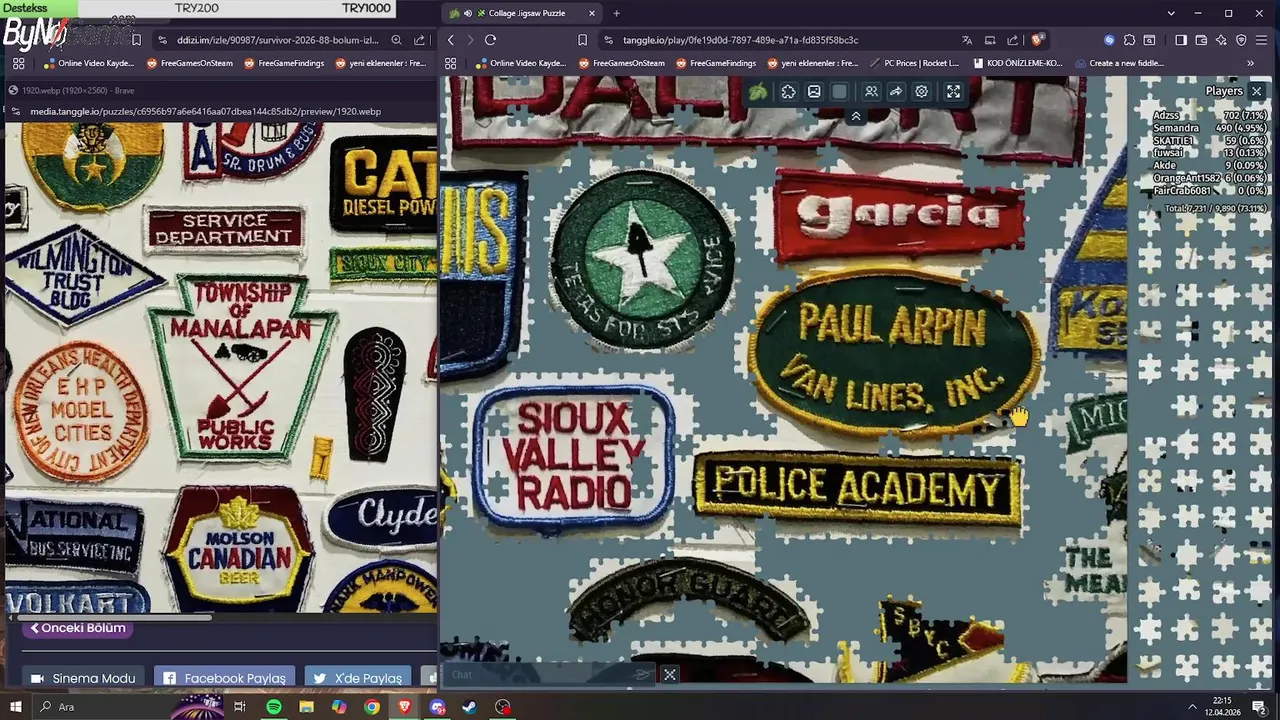This screenshot has height=720, width=1280.
Task: Click the translate page icon
Action: tap(967, 40)
